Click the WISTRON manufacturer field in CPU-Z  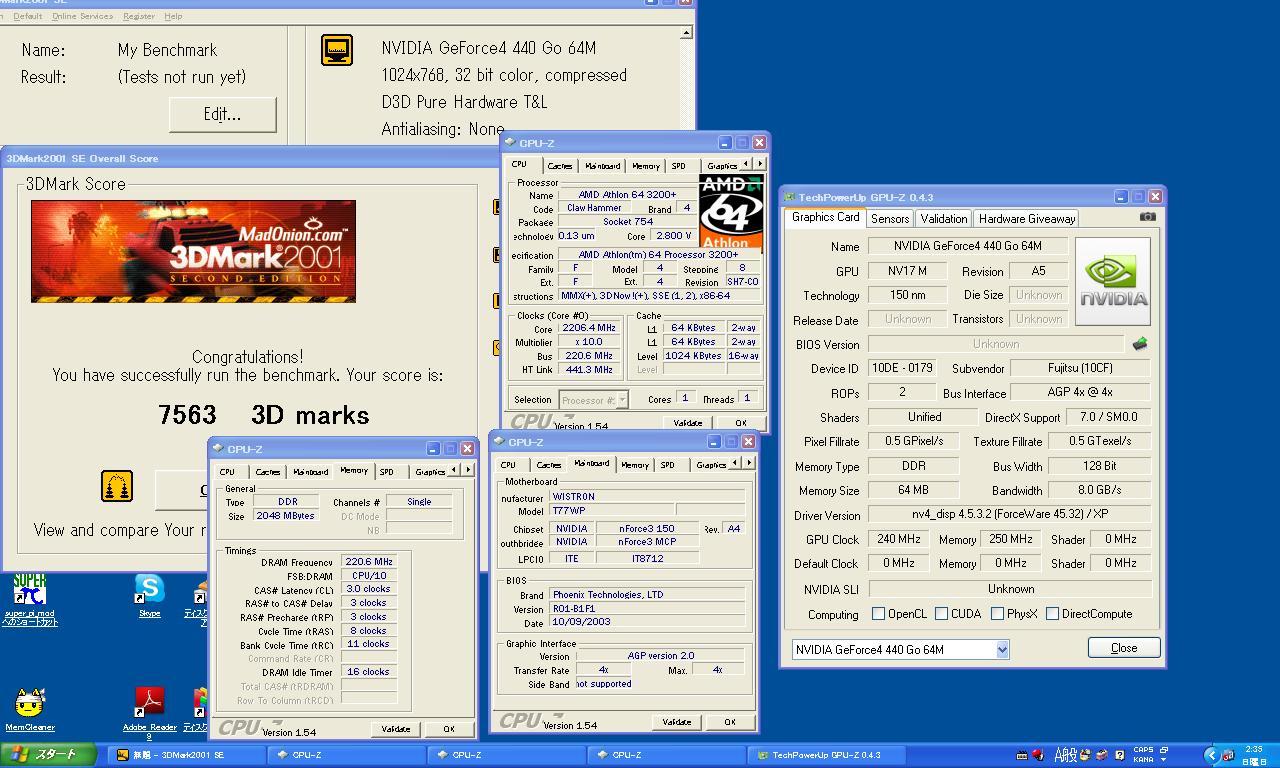click(647, 497)
